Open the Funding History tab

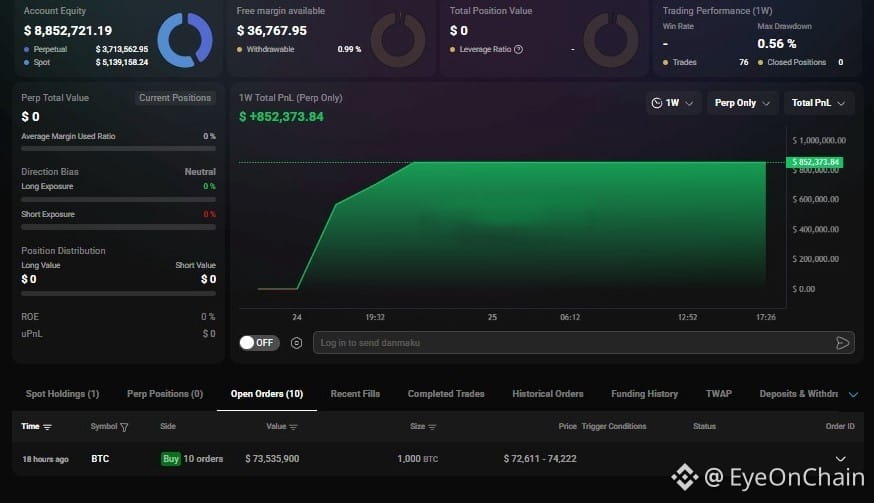[x=644, y=394]
